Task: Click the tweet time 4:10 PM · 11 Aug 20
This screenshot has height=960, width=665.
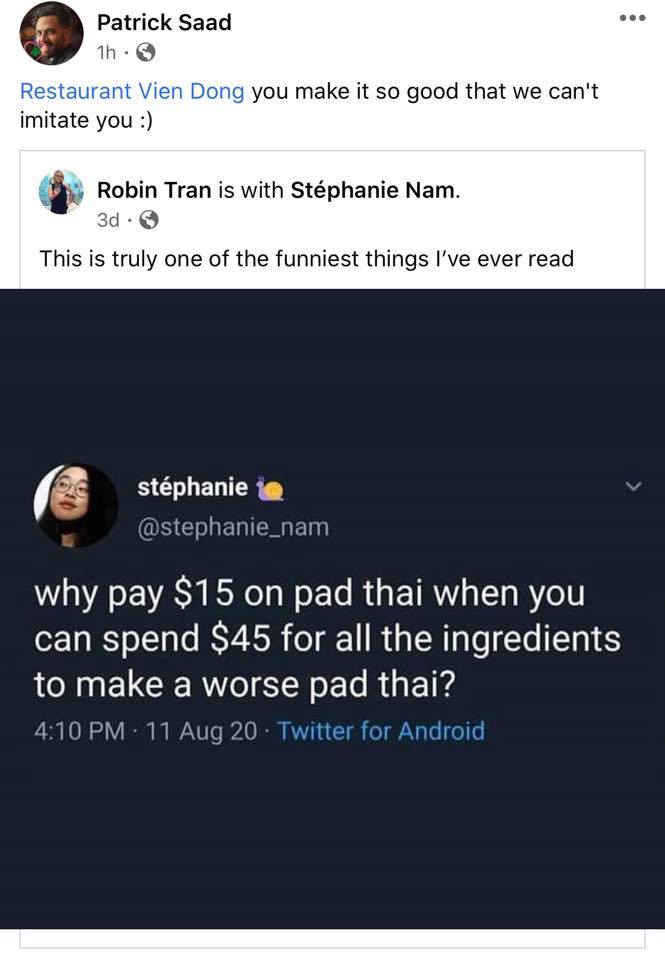Action: click(146, 730)
